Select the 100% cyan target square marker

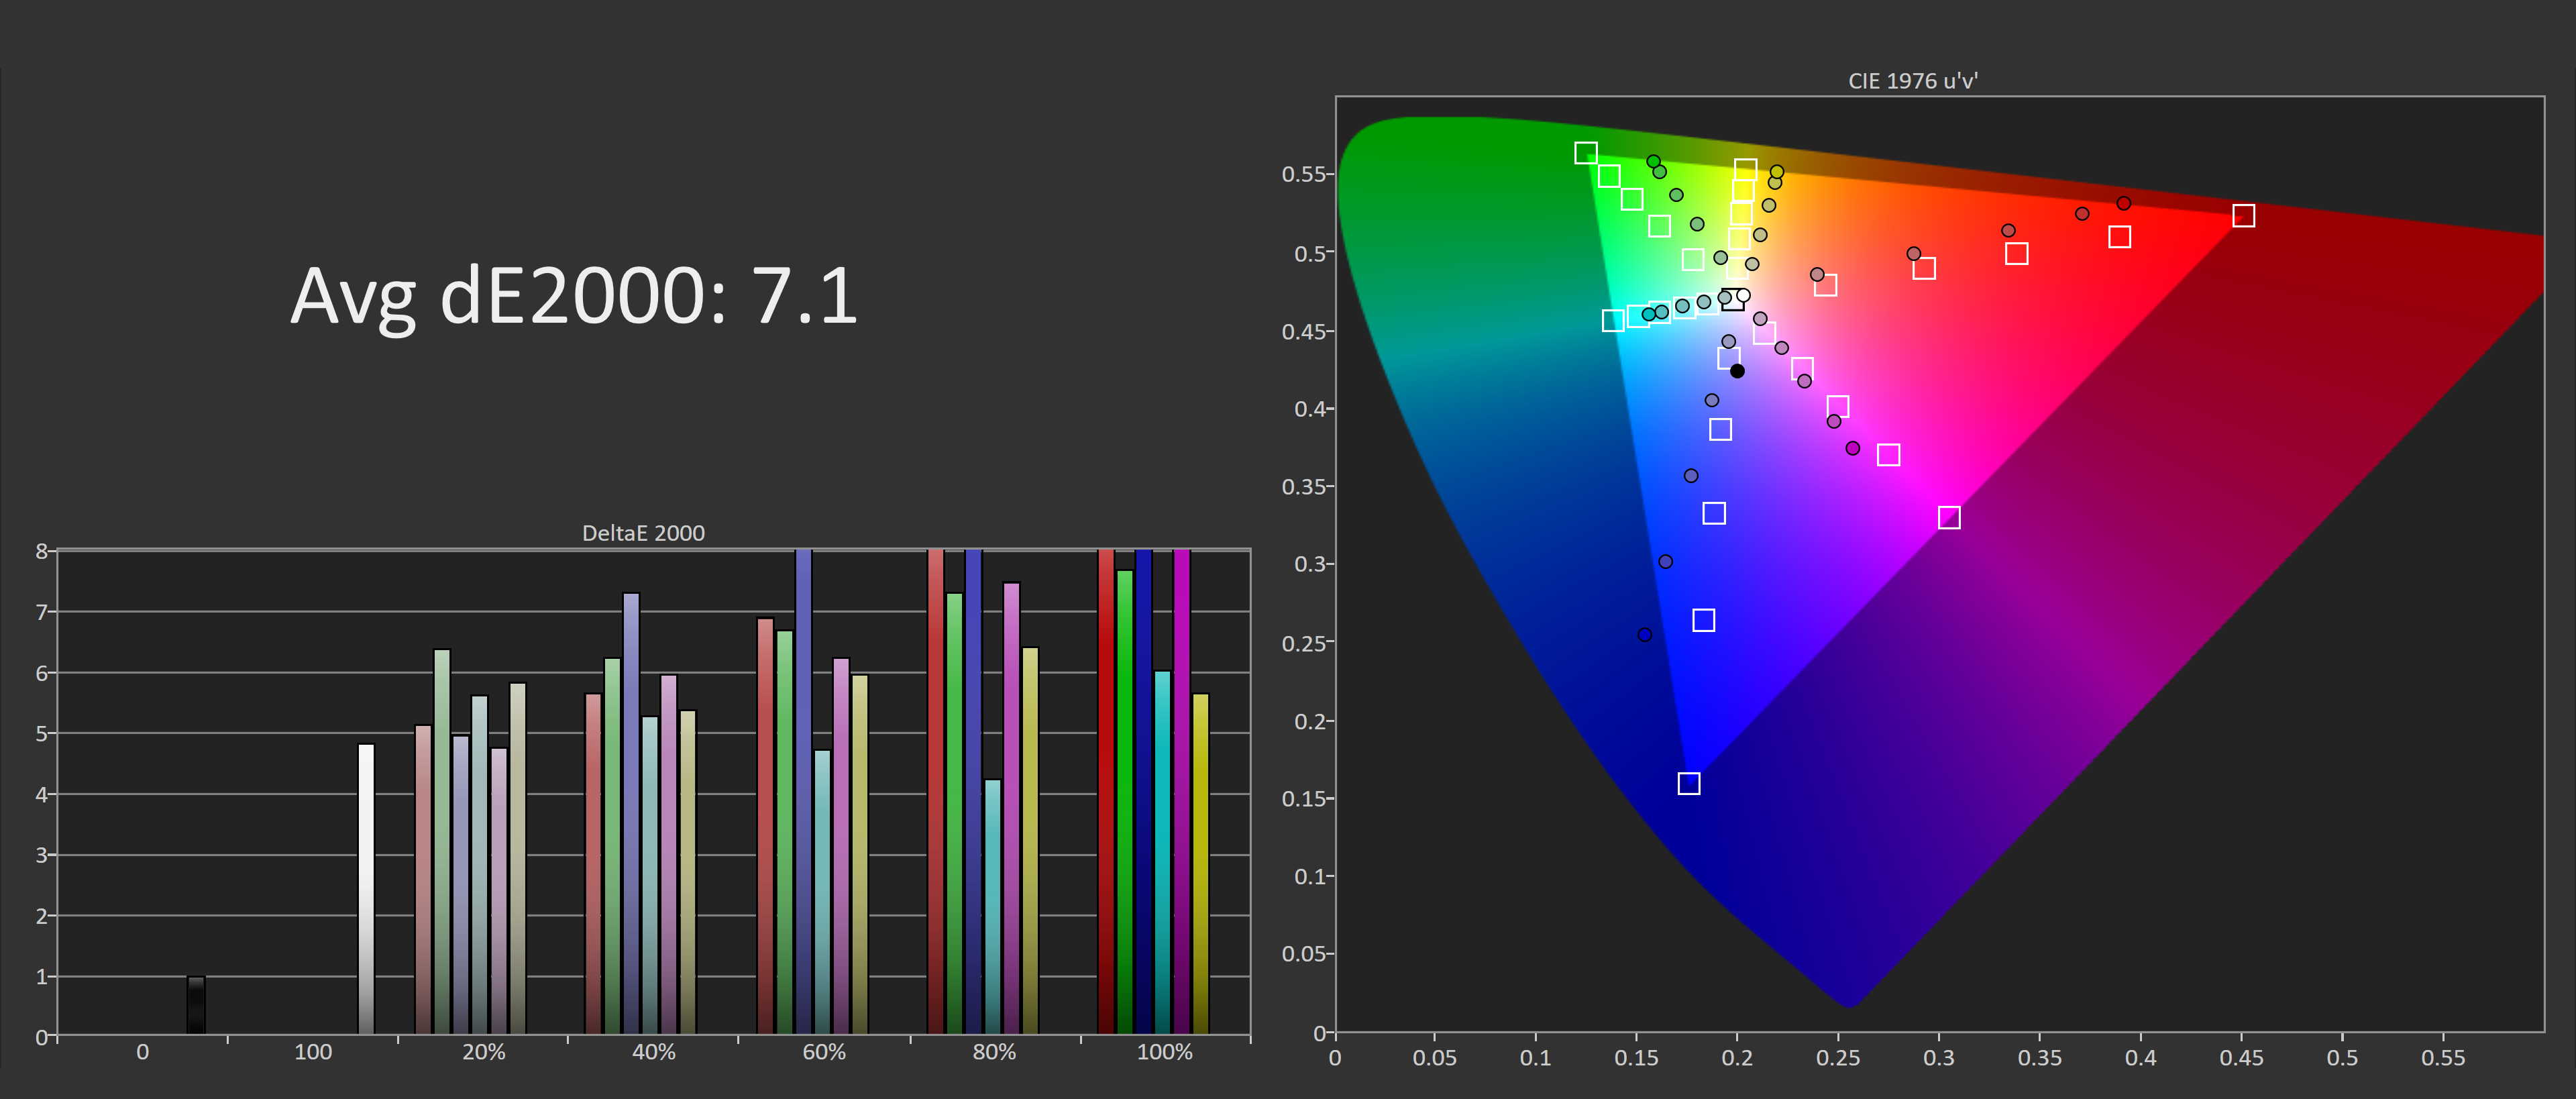(1613, 320)
